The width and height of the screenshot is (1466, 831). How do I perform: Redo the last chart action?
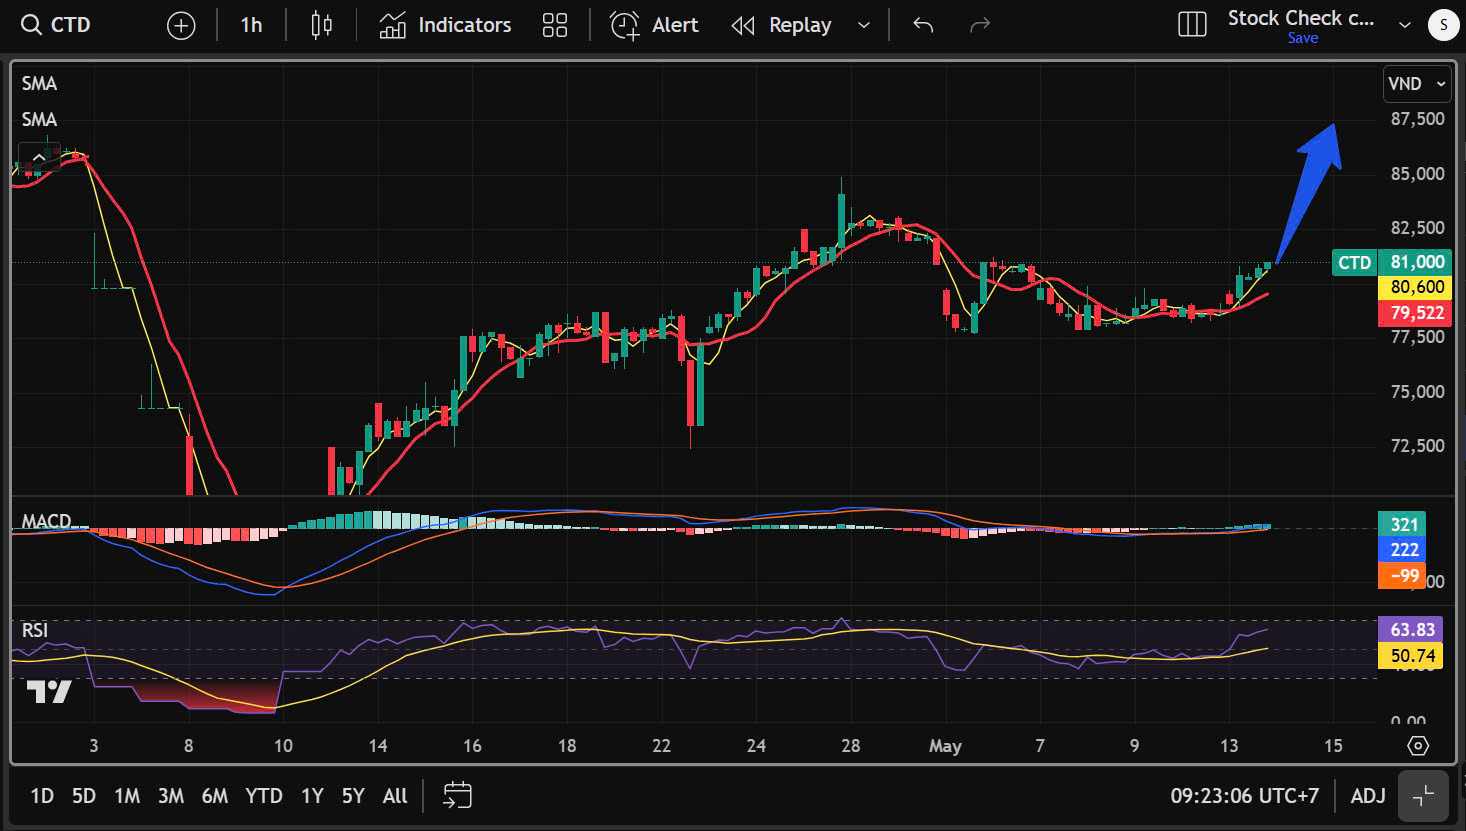tap(980, 25)
